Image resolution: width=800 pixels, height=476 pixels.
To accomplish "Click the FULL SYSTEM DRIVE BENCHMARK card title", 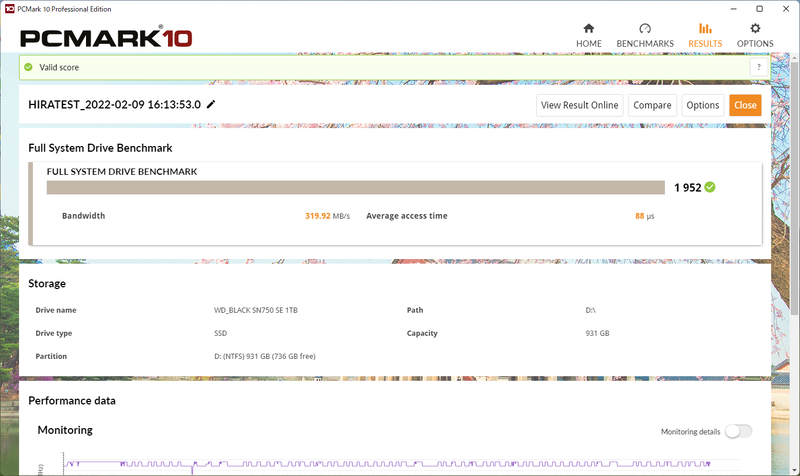I will coord(122,171).
